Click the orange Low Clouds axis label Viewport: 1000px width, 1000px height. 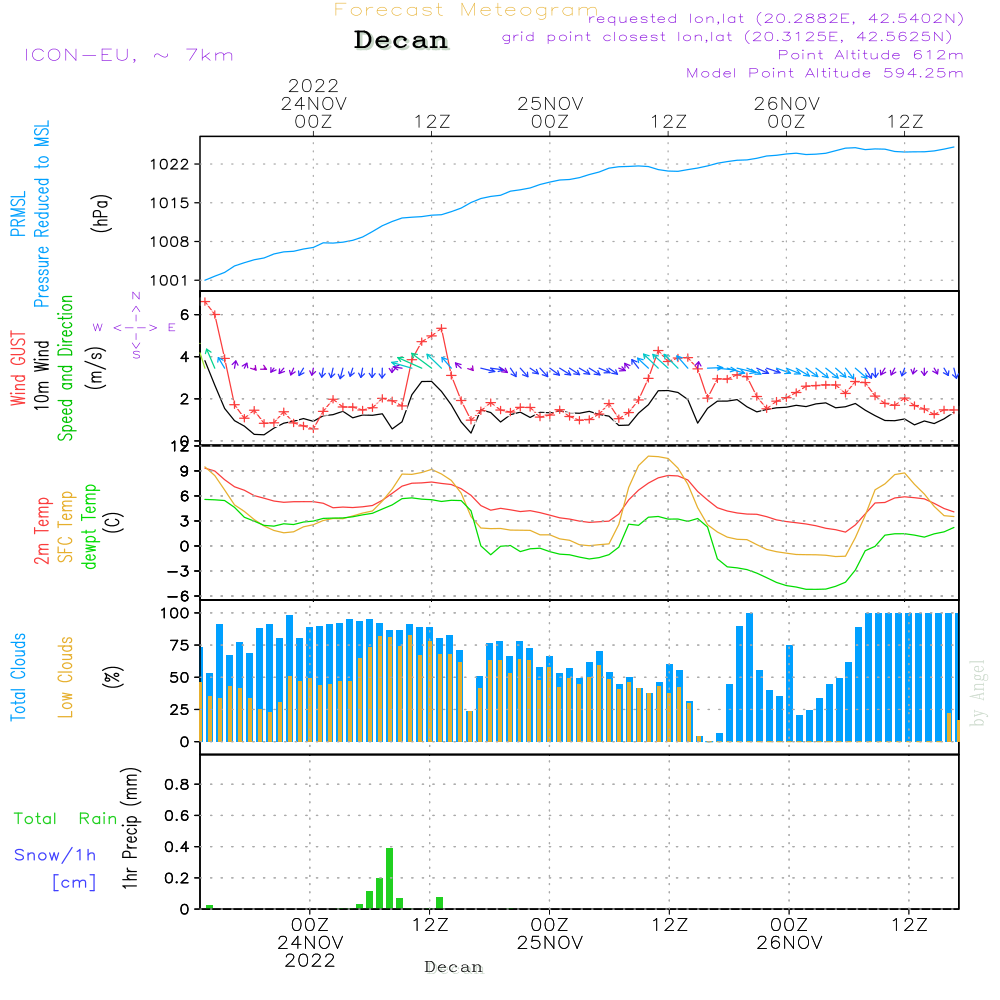pyautogui.click(x=66, y=677)
